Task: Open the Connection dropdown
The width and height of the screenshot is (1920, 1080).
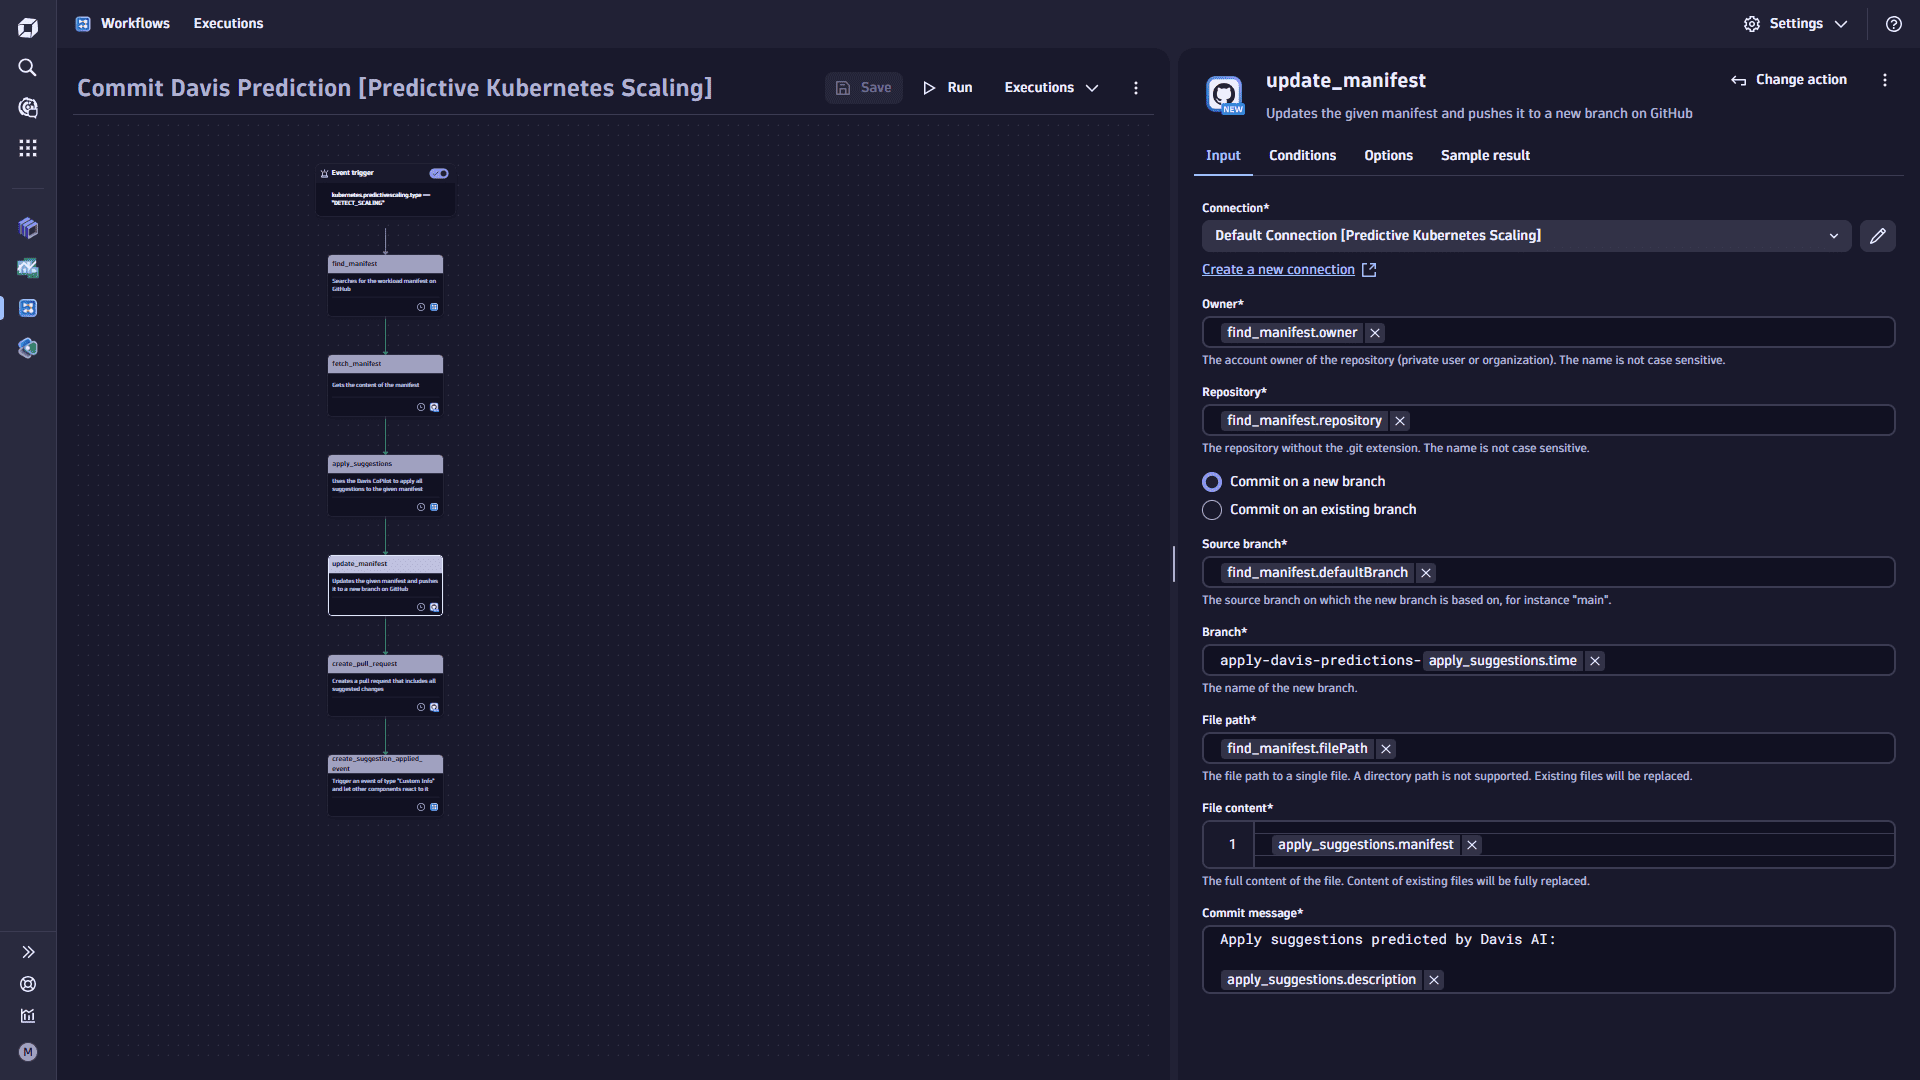Action: [1526, 236]
